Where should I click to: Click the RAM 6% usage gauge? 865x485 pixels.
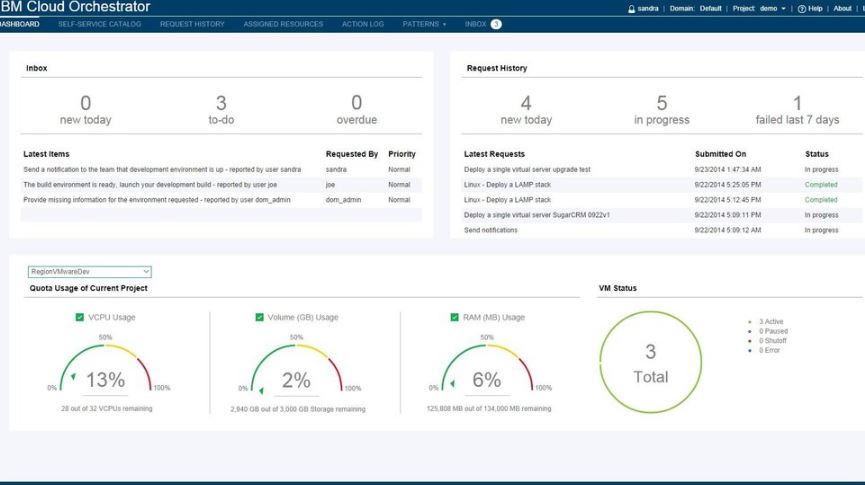coord(487,368)
